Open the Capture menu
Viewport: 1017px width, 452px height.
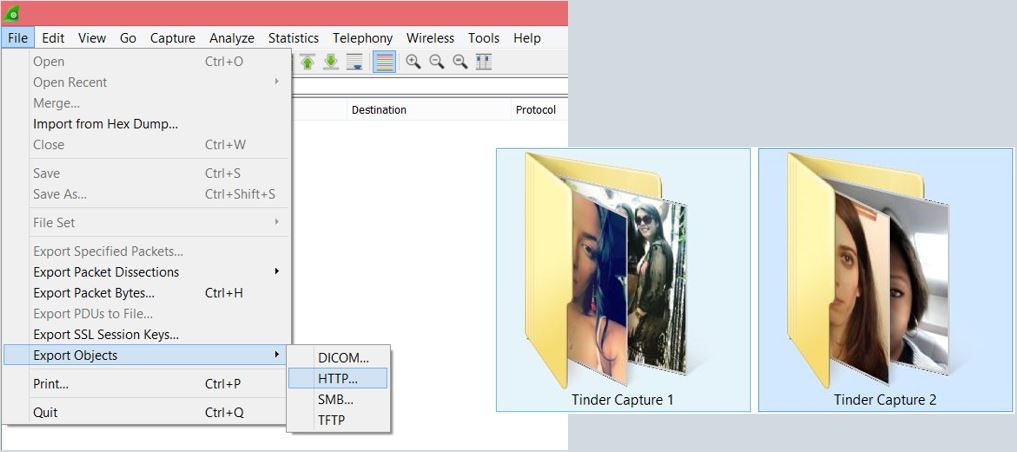pyautogui.click(x=173, y=38)
